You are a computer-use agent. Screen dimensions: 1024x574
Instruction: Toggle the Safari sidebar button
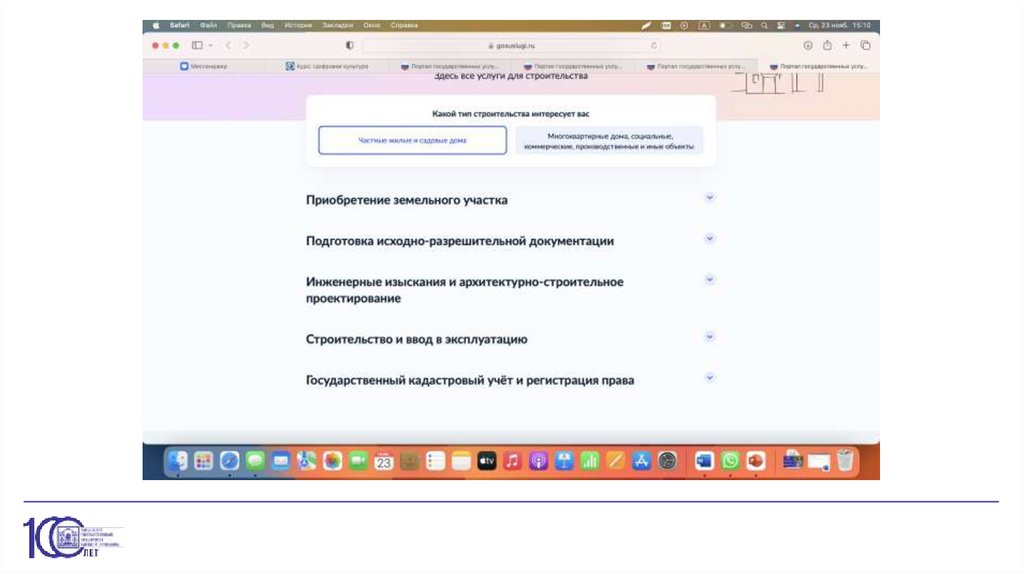pos(197,46)
